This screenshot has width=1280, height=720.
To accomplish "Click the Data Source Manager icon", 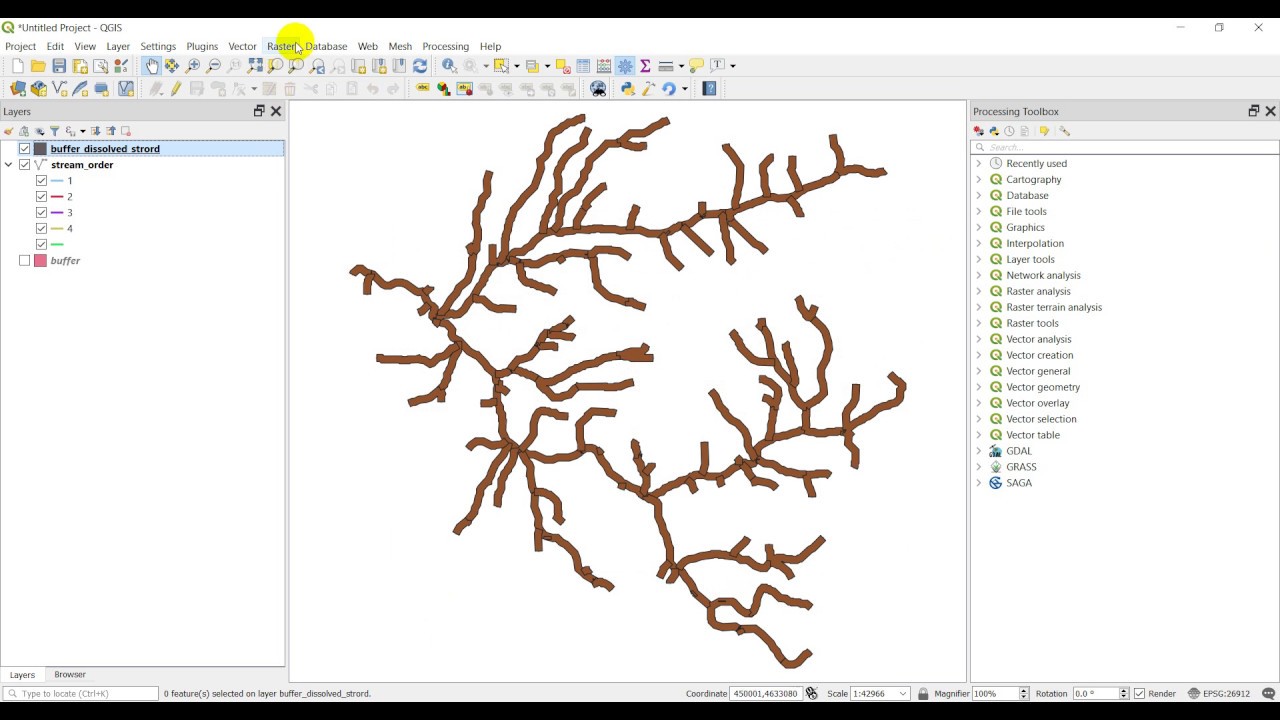I will pos(17,89).
